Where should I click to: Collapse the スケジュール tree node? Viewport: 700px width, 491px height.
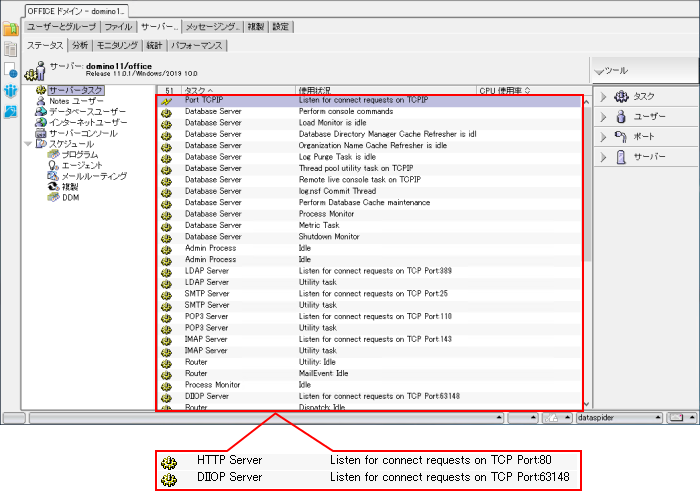tap(29, 144)
